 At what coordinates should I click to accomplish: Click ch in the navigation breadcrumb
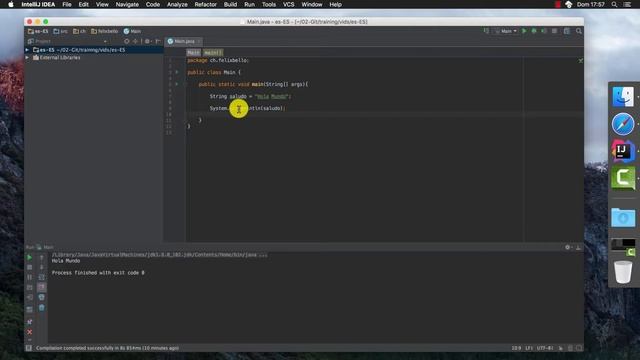click(80, 31)
